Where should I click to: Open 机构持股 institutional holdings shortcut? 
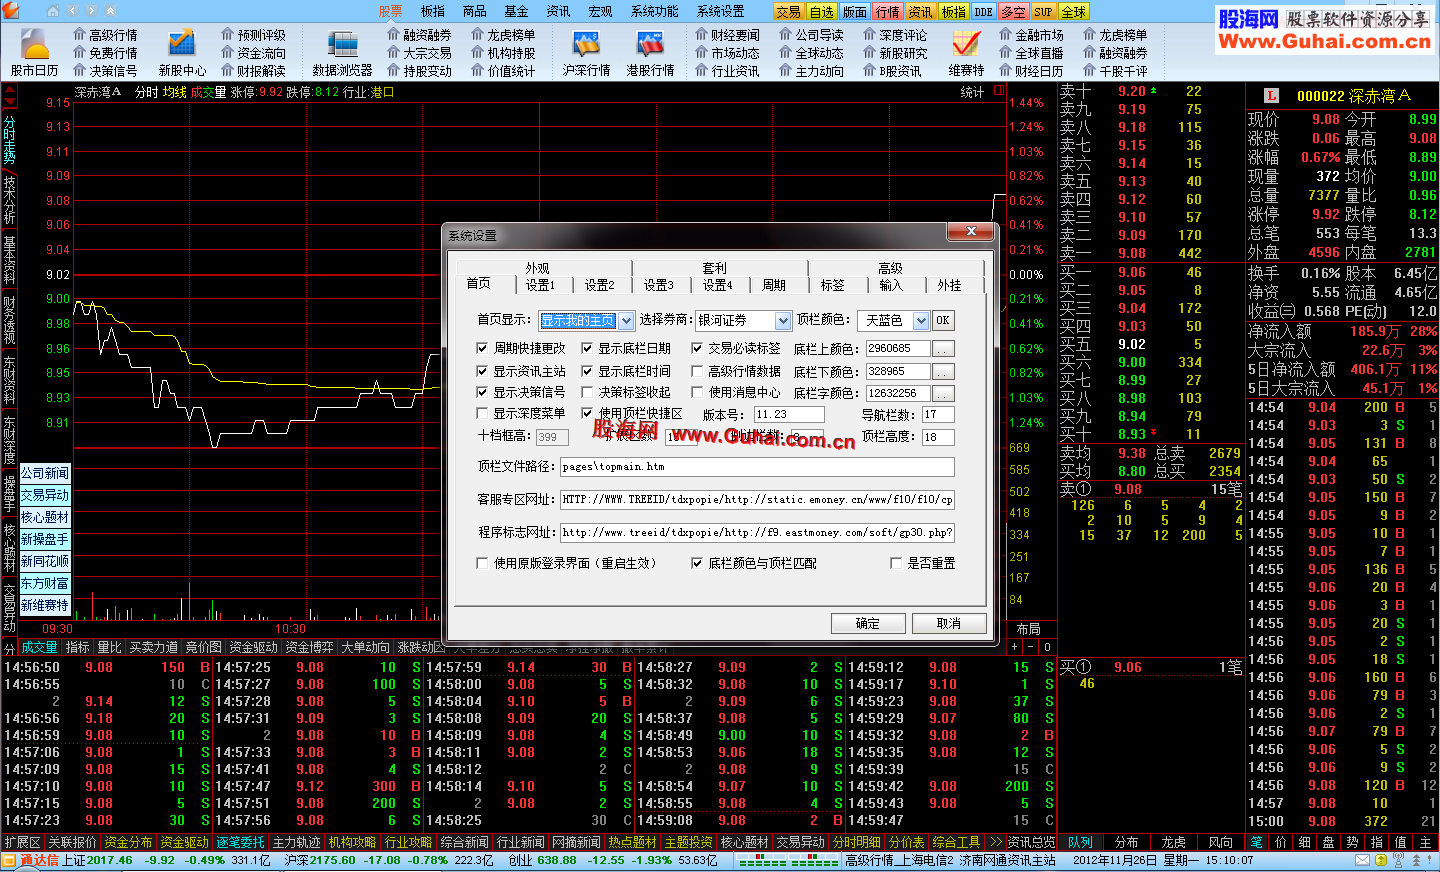[503, 53]
